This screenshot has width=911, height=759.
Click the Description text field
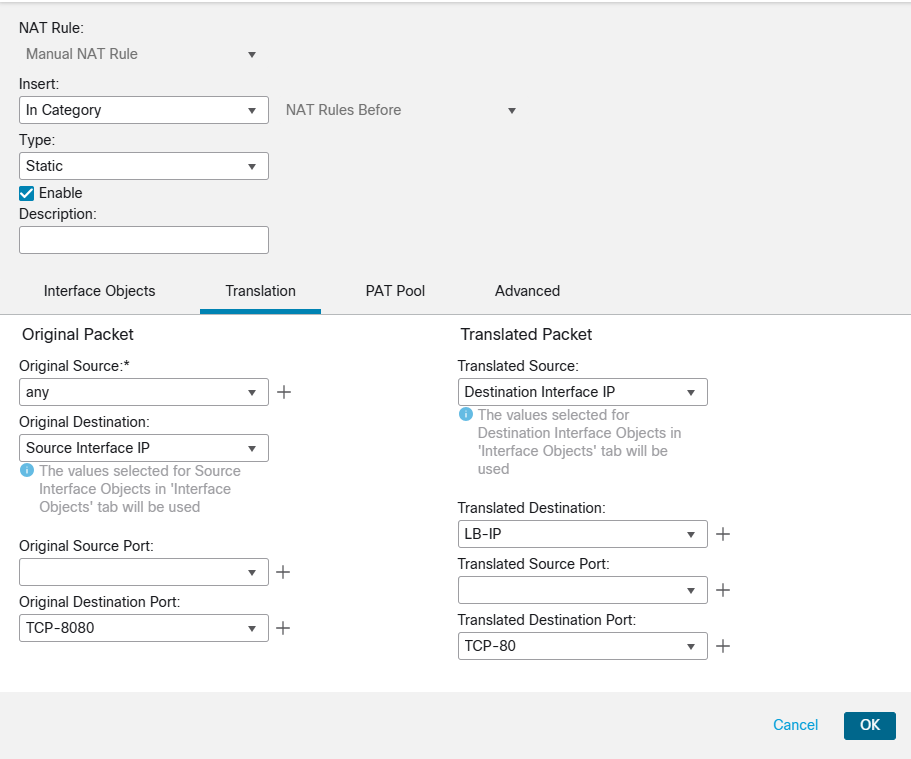(144, 240)
